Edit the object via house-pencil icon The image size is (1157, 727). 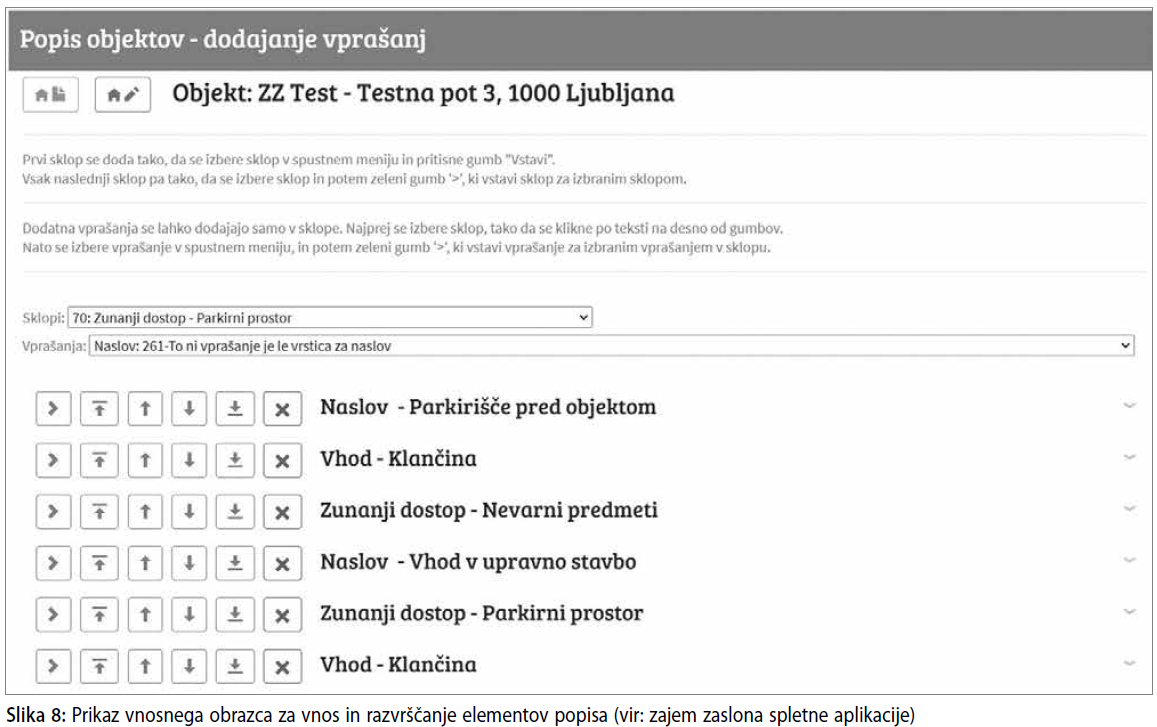tap(122, 94)
